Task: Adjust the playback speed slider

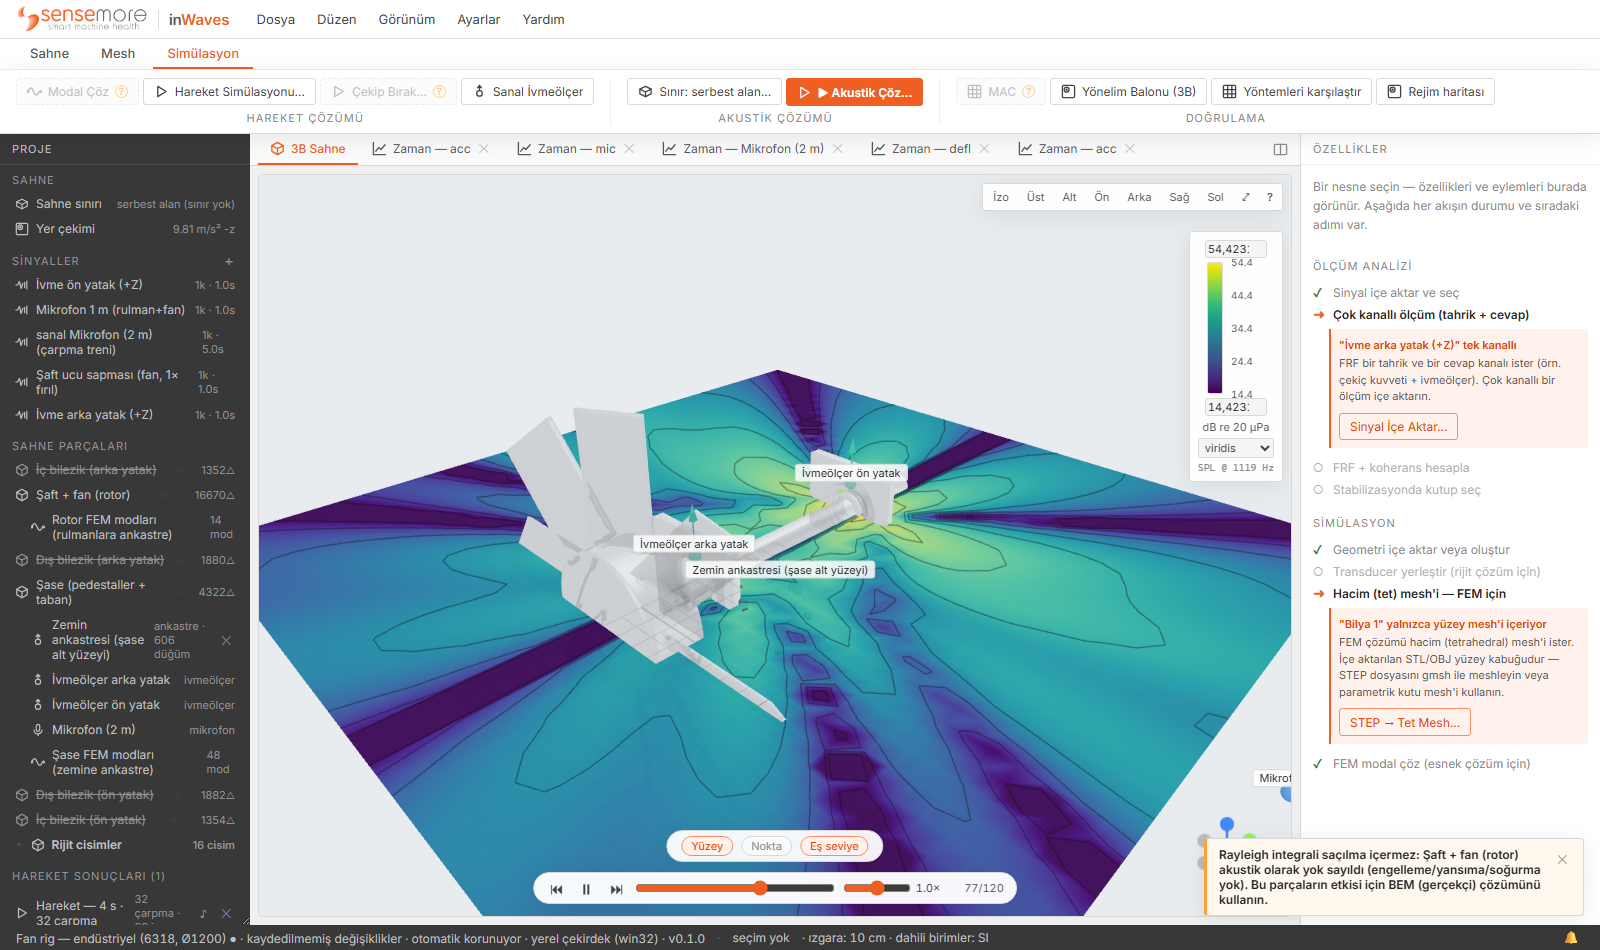Action: (x=877, y=888)
